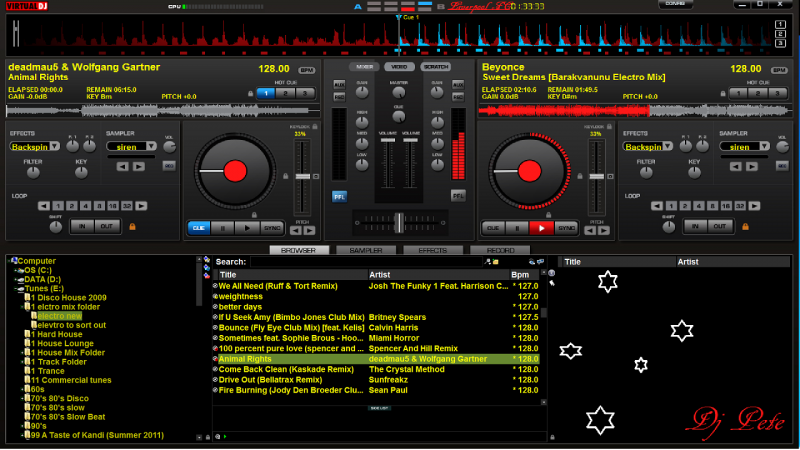The width and height of the screenshot is (800, 450).
Task: Expand the Tunes (E:) drive
Action: click(16, 288)
